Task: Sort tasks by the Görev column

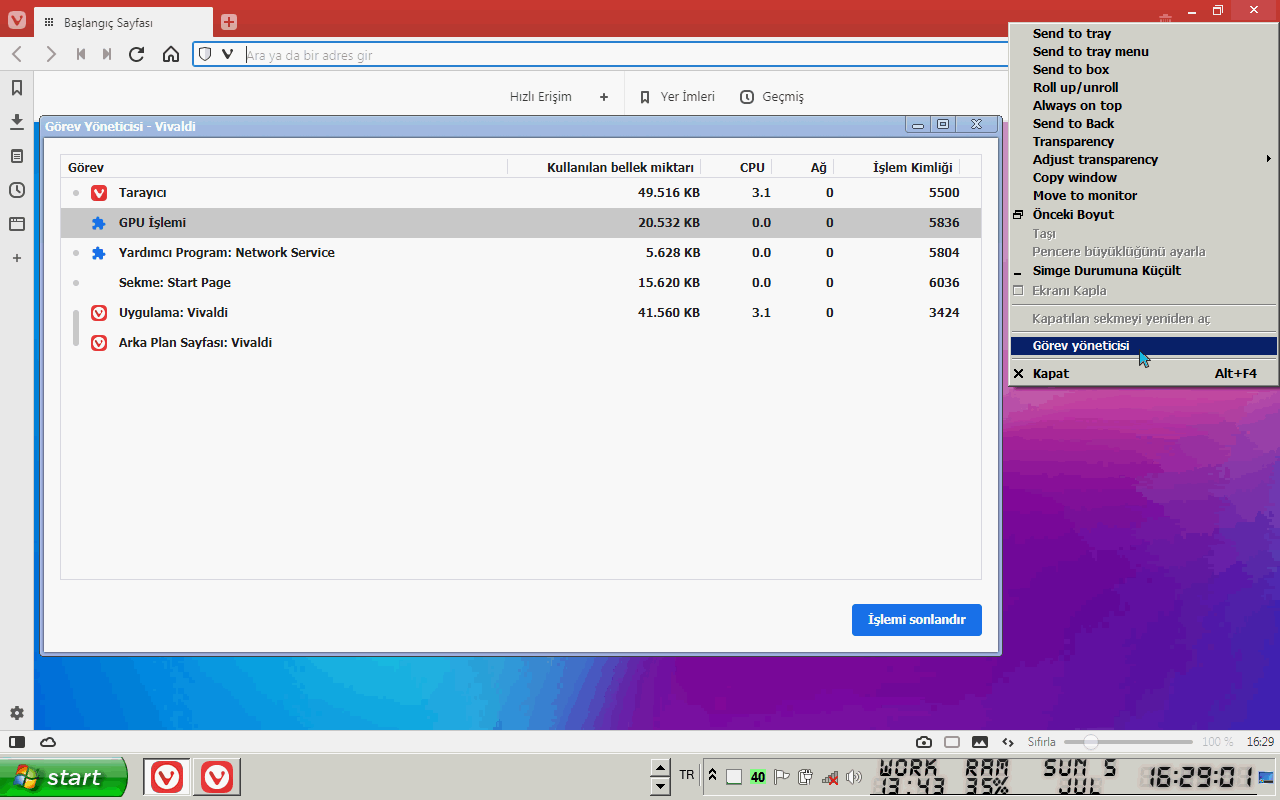Action: pyautogui.click(x=284, y=167)
